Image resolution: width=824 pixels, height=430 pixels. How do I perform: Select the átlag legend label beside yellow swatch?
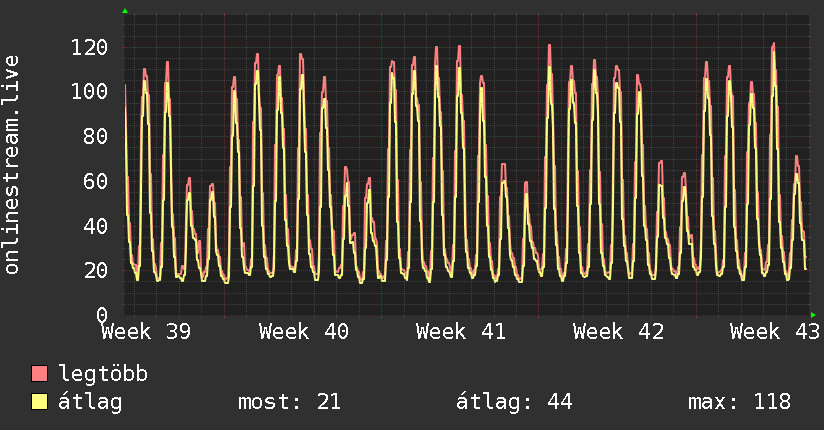[x=90, y=403]
